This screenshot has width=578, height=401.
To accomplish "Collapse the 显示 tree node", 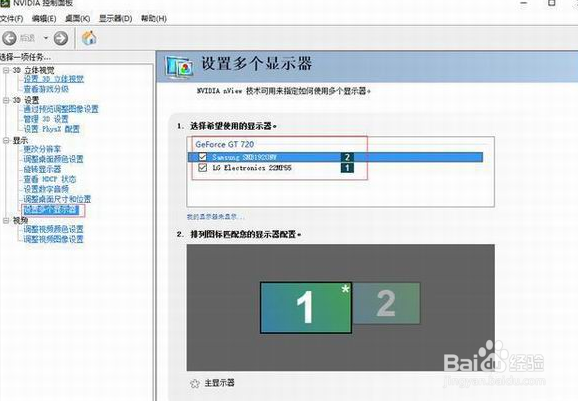I will coord(6,140).
